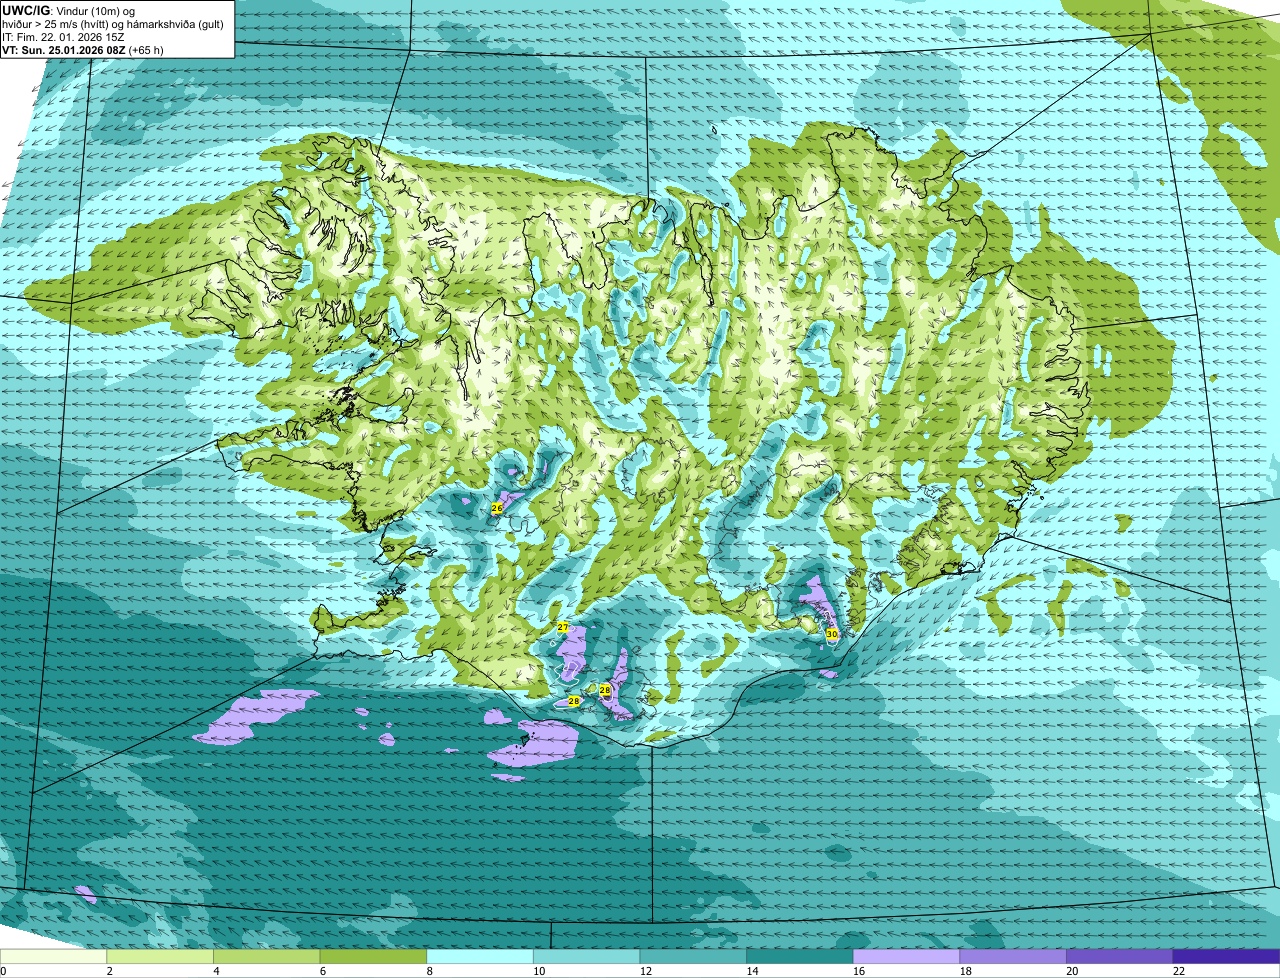This screenshot has height=978, width=1280.
Task: Click the yellow gust marker labeled 26
Action: 497,508
